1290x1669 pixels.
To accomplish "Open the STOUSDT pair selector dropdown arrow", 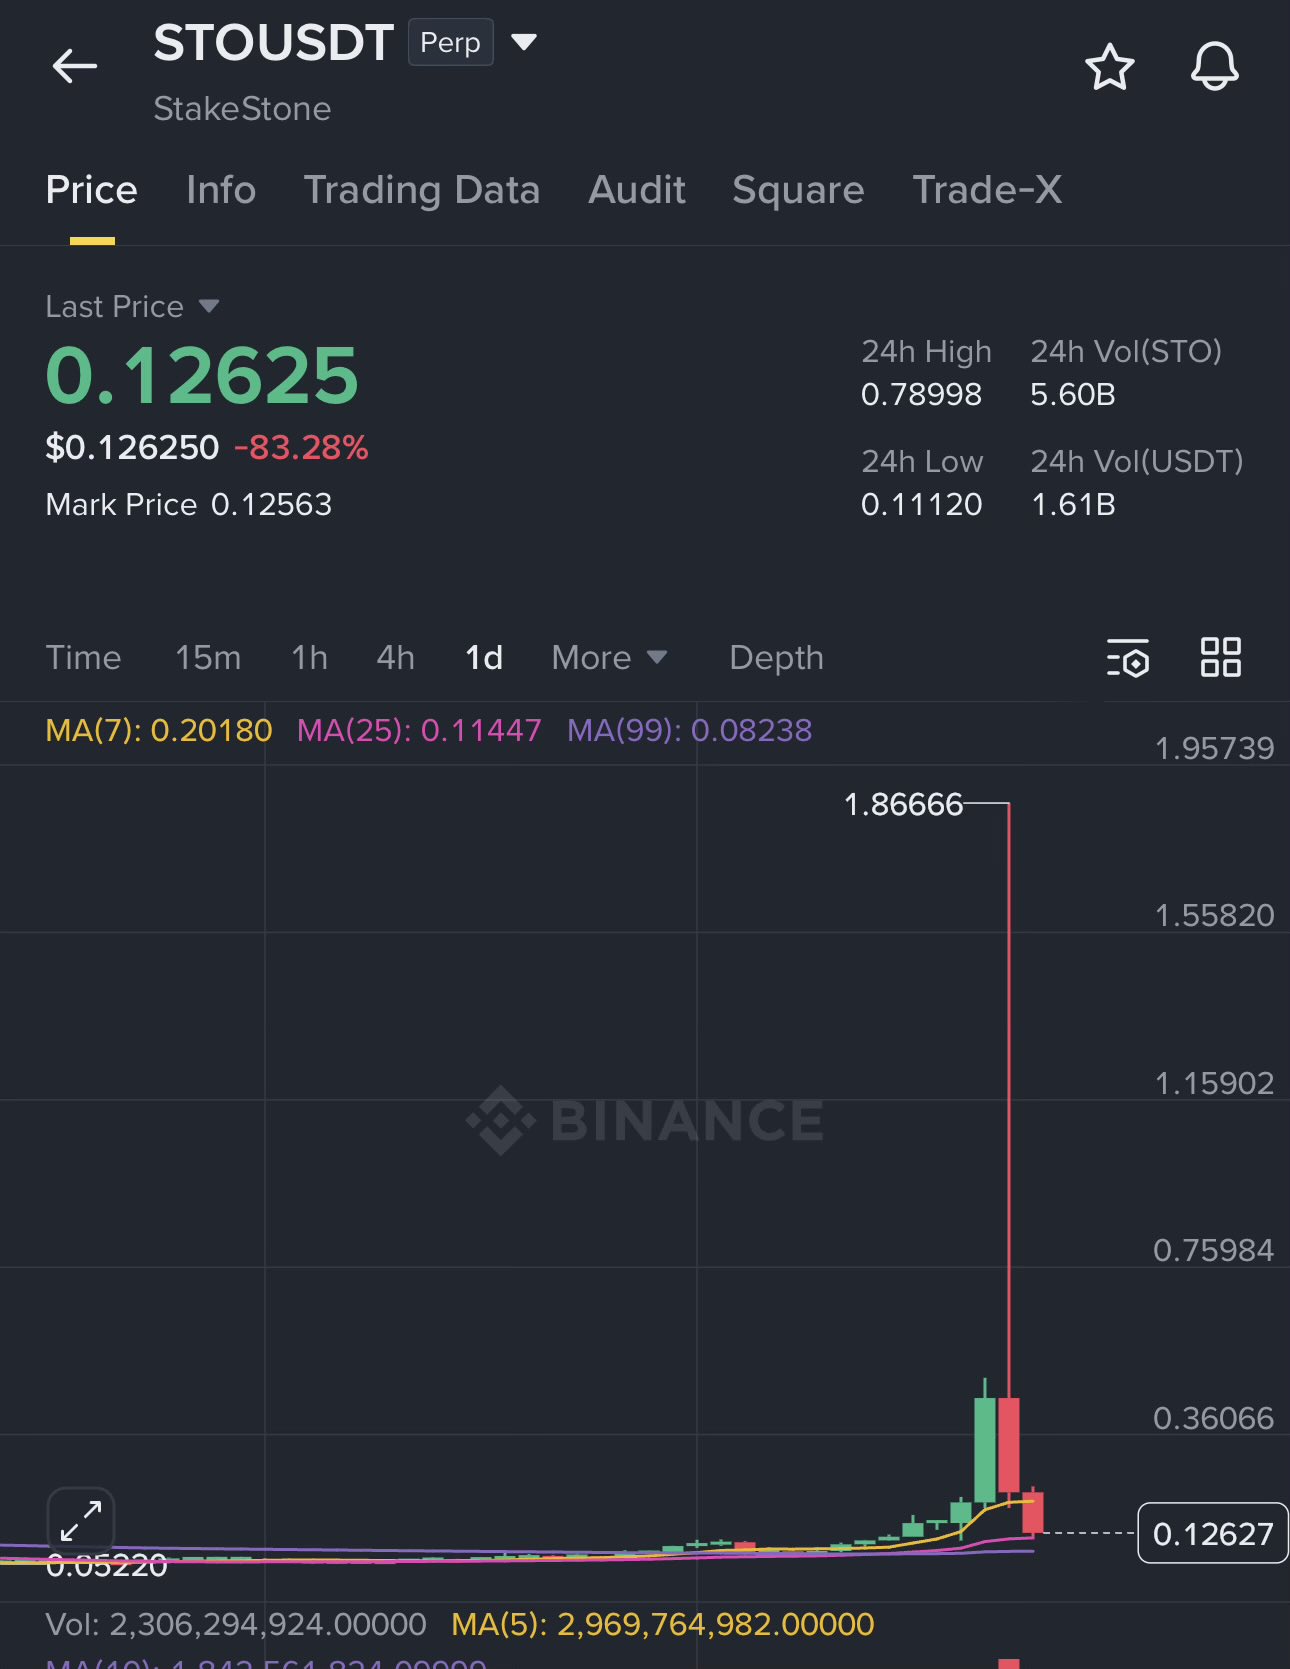I will pyautogui.click(x=524, y=42).
